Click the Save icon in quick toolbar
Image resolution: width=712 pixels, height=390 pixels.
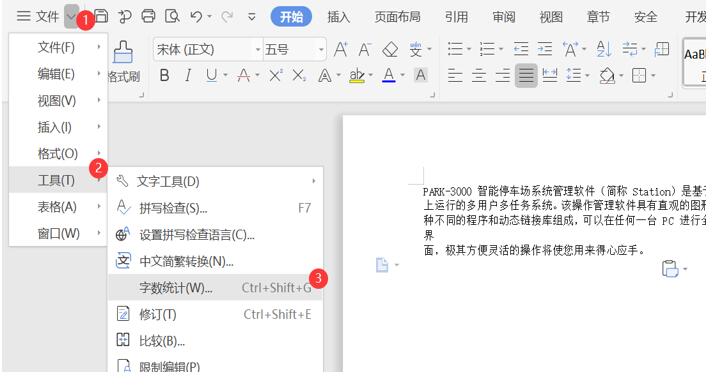[101, 16]
